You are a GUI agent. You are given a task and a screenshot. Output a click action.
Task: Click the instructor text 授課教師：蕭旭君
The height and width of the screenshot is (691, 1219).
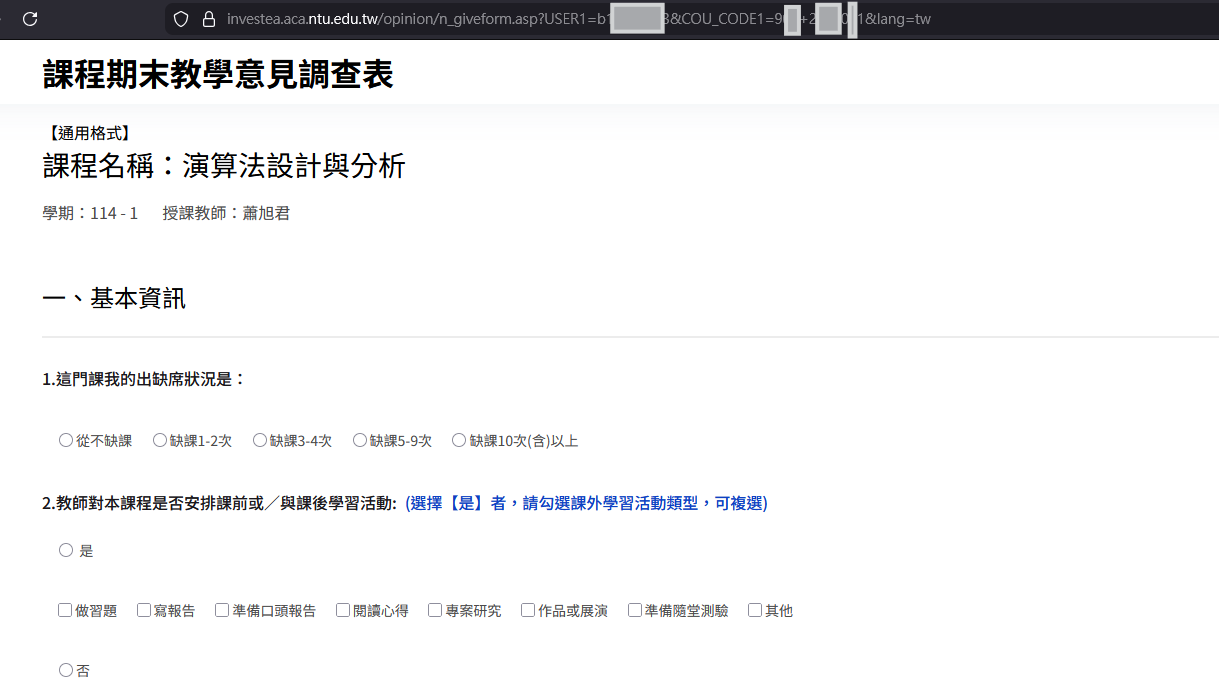click(226, 213)
